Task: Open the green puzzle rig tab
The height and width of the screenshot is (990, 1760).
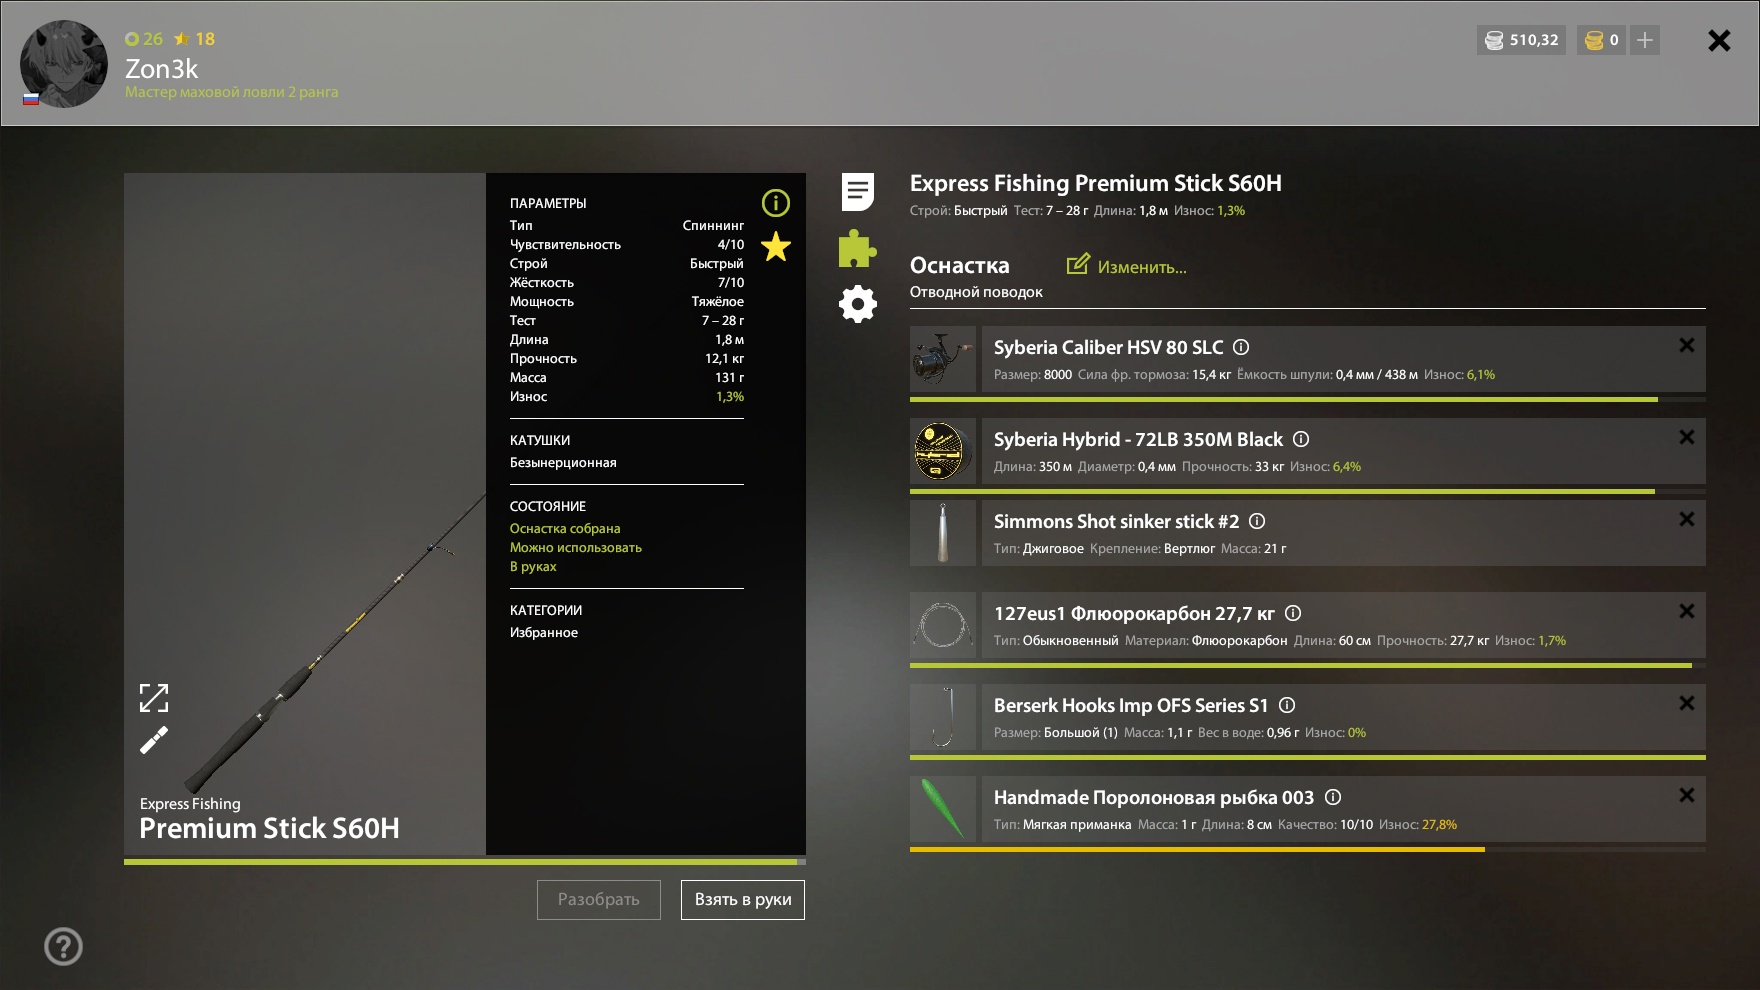Action: [857, 248]
